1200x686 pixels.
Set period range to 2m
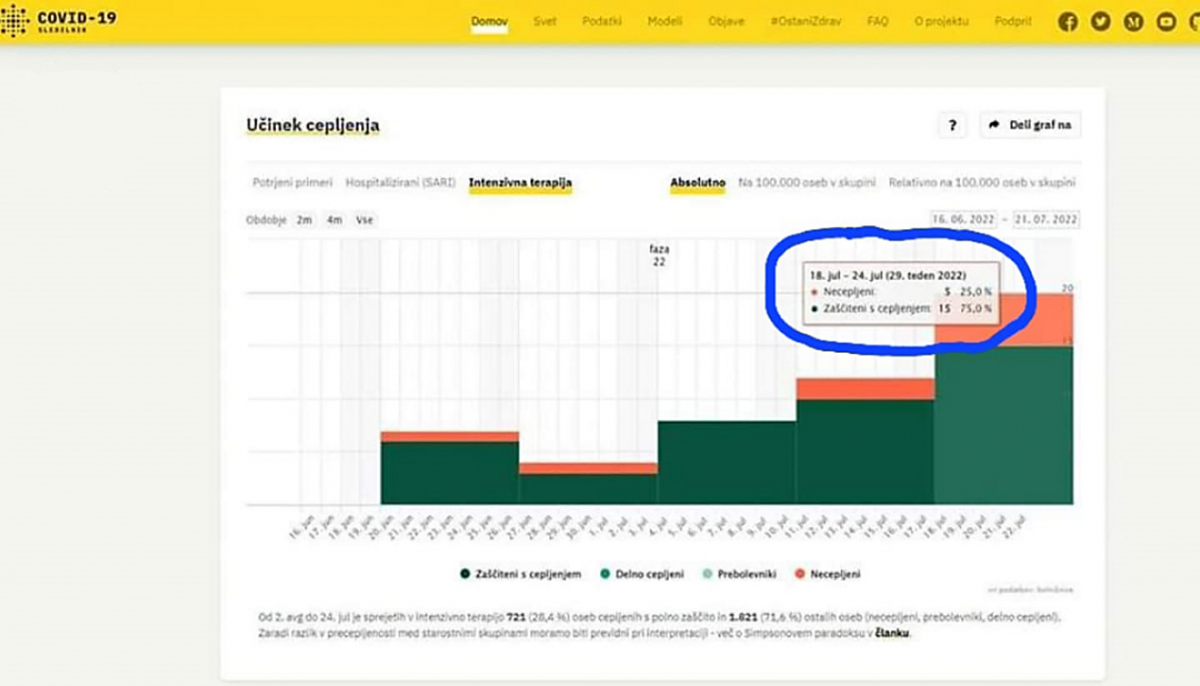pos(303,220)
